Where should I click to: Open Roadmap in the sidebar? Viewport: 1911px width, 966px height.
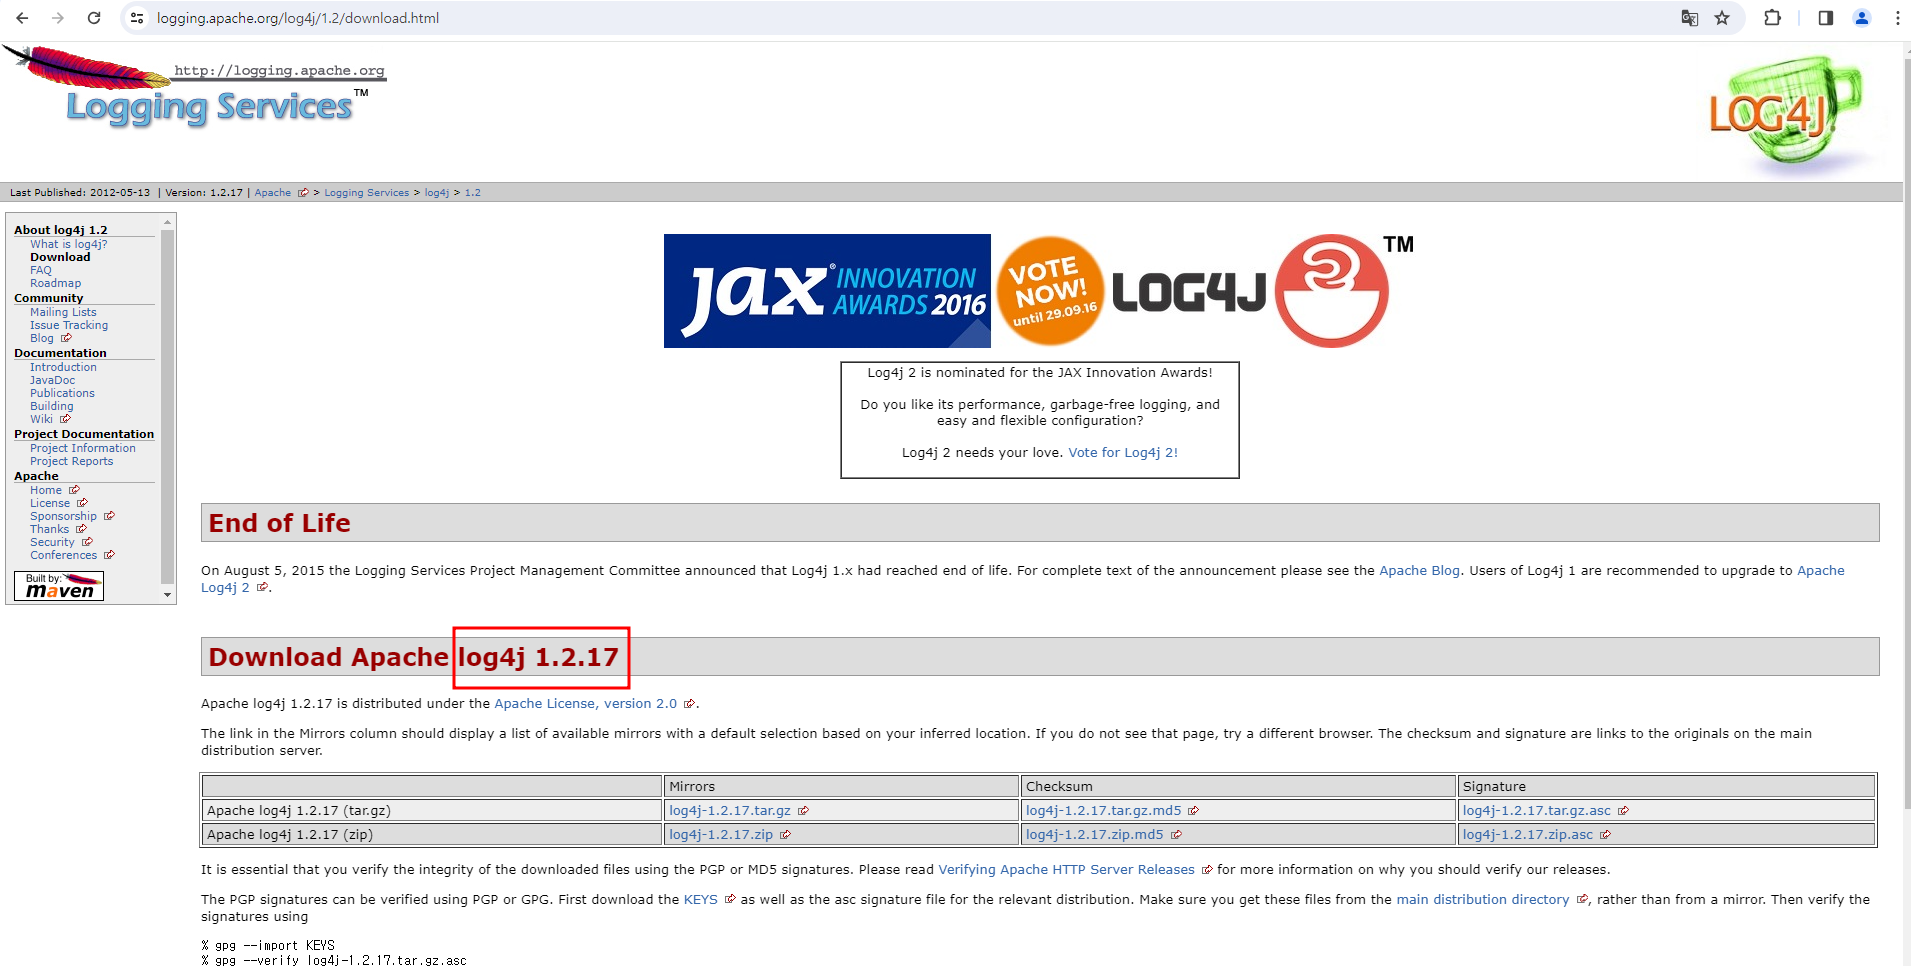pos(55,283)
